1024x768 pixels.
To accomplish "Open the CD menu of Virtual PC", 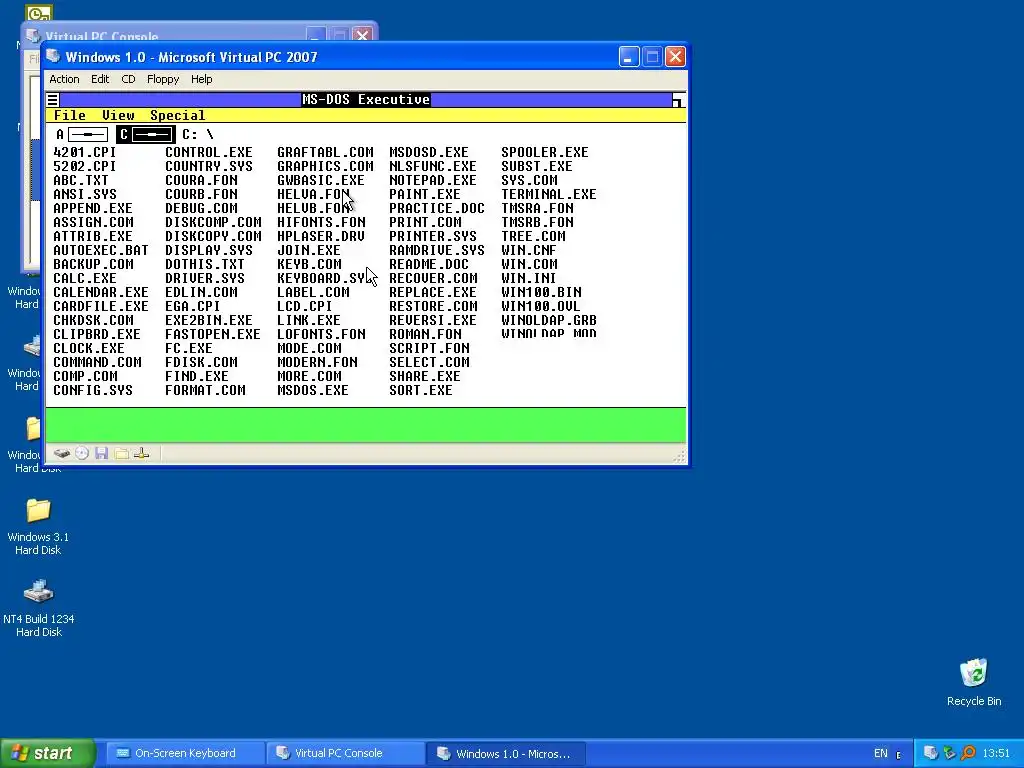I will click(x=128, y=79).
